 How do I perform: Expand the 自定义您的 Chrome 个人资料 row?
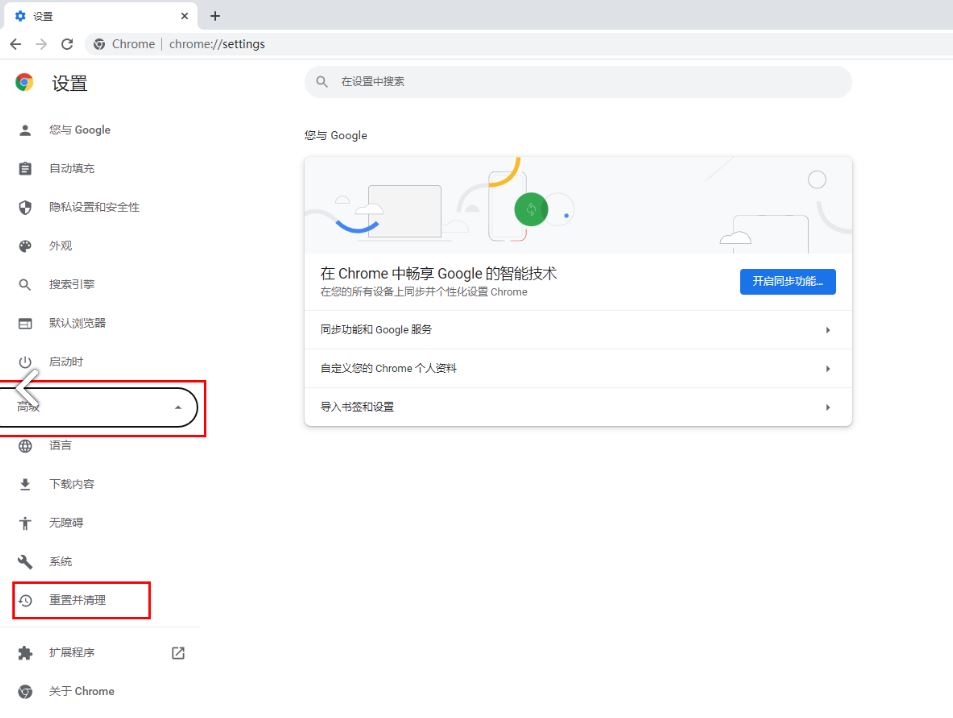click(x=578, y=368)
